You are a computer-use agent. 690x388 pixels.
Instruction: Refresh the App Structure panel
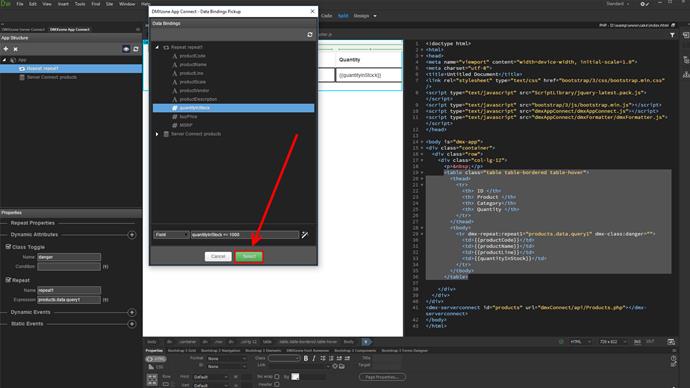click(136, 49)
